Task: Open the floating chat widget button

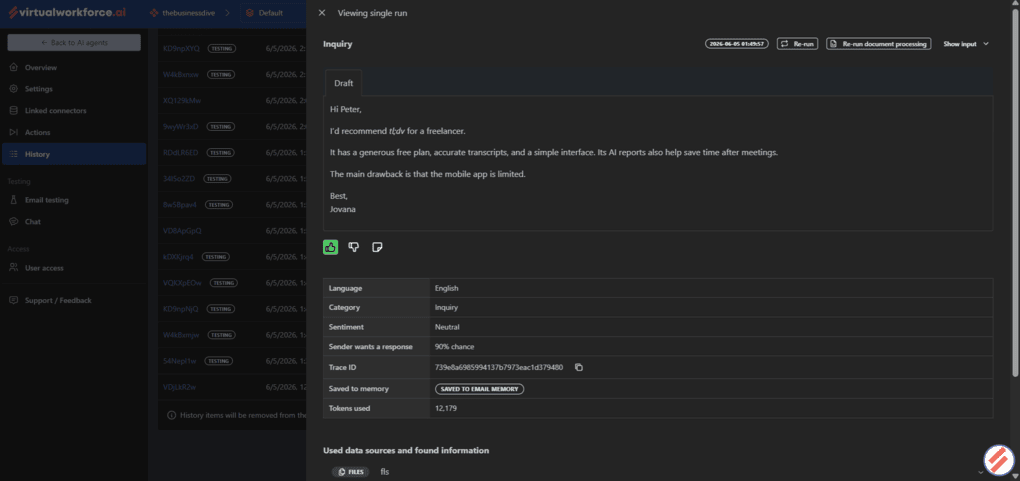Action: [x=999, y=460]
